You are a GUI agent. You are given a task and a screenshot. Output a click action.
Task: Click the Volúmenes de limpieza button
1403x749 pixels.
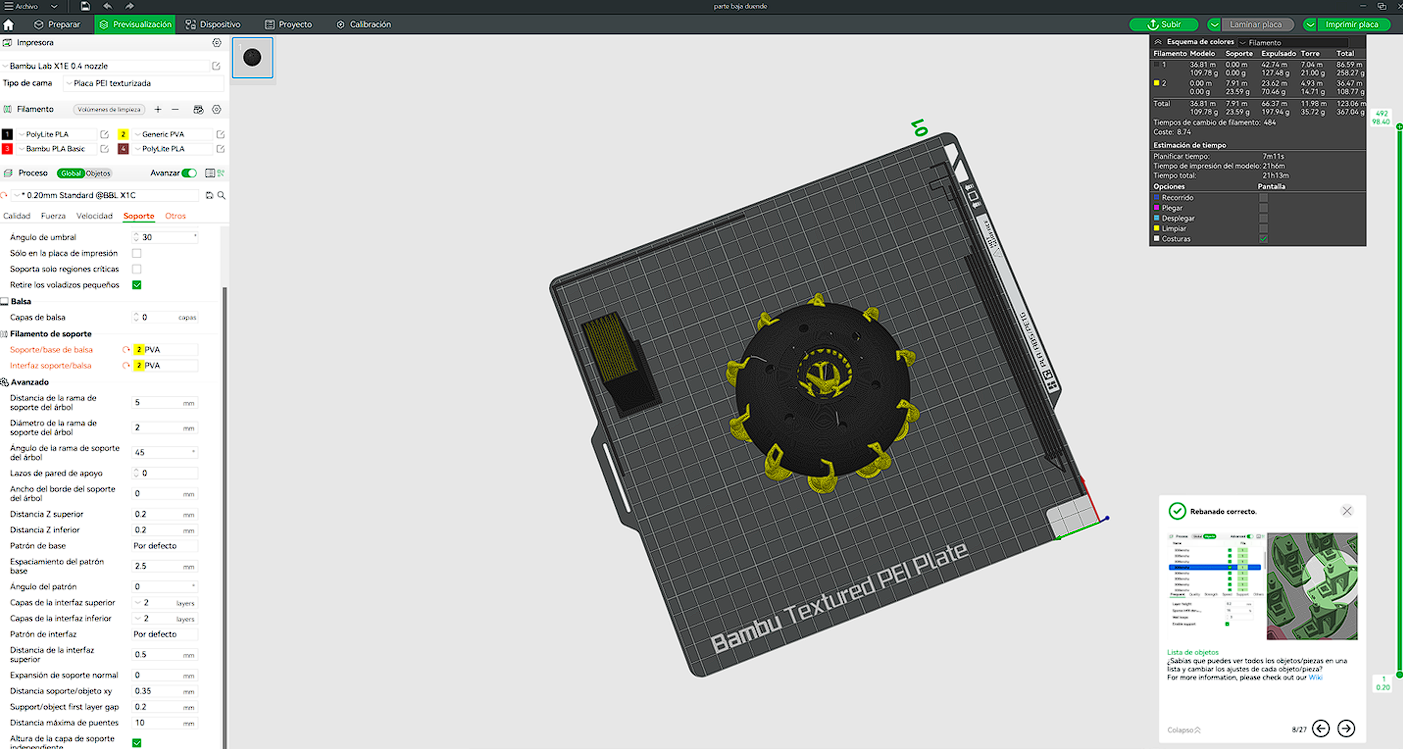[x=110, y=109]
